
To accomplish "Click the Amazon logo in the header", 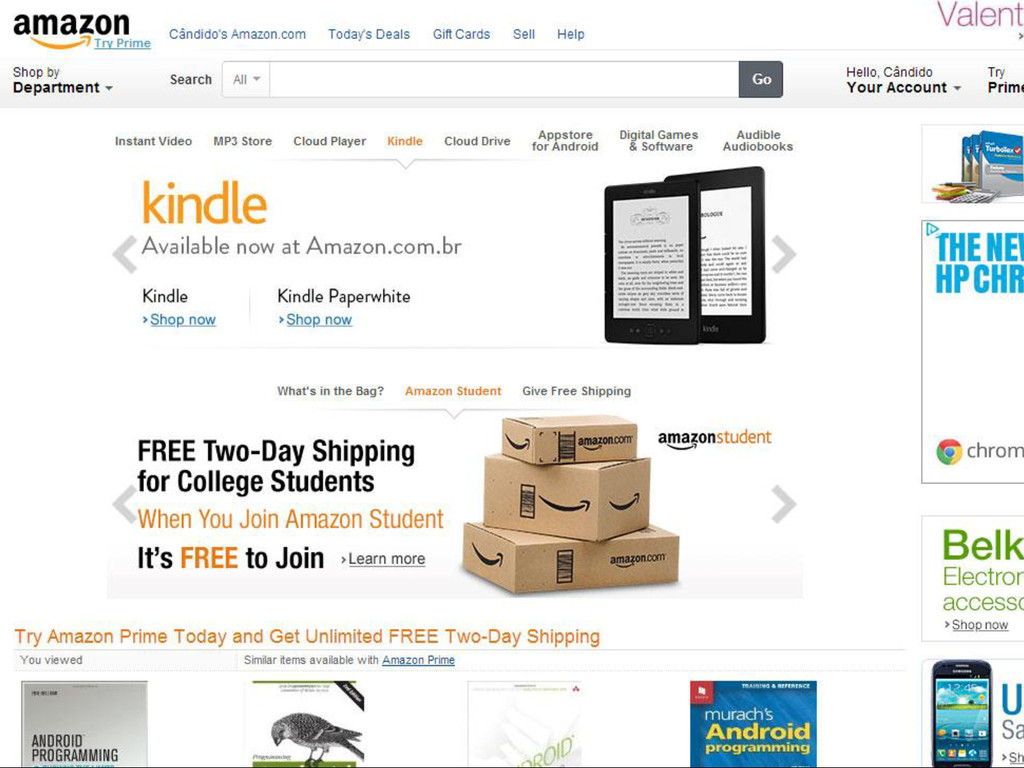I will point(71,30).
